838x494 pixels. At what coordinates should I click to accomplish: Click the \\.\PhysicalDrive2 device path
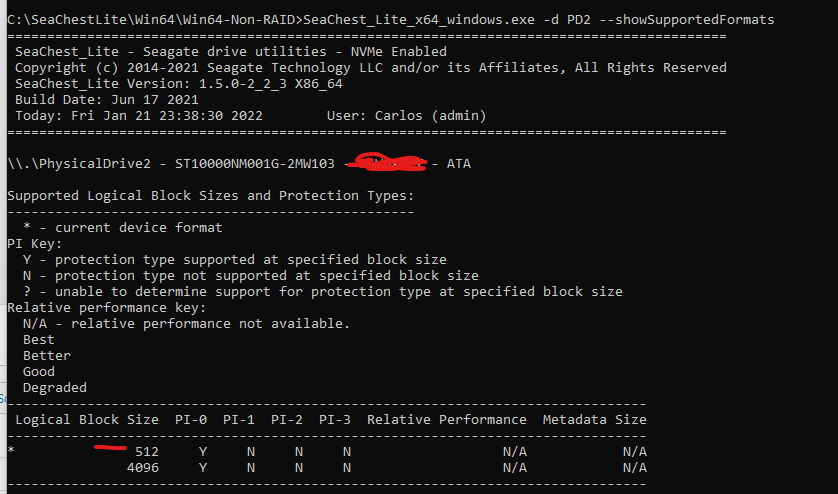pyautogui.click(x=79, y=164)
